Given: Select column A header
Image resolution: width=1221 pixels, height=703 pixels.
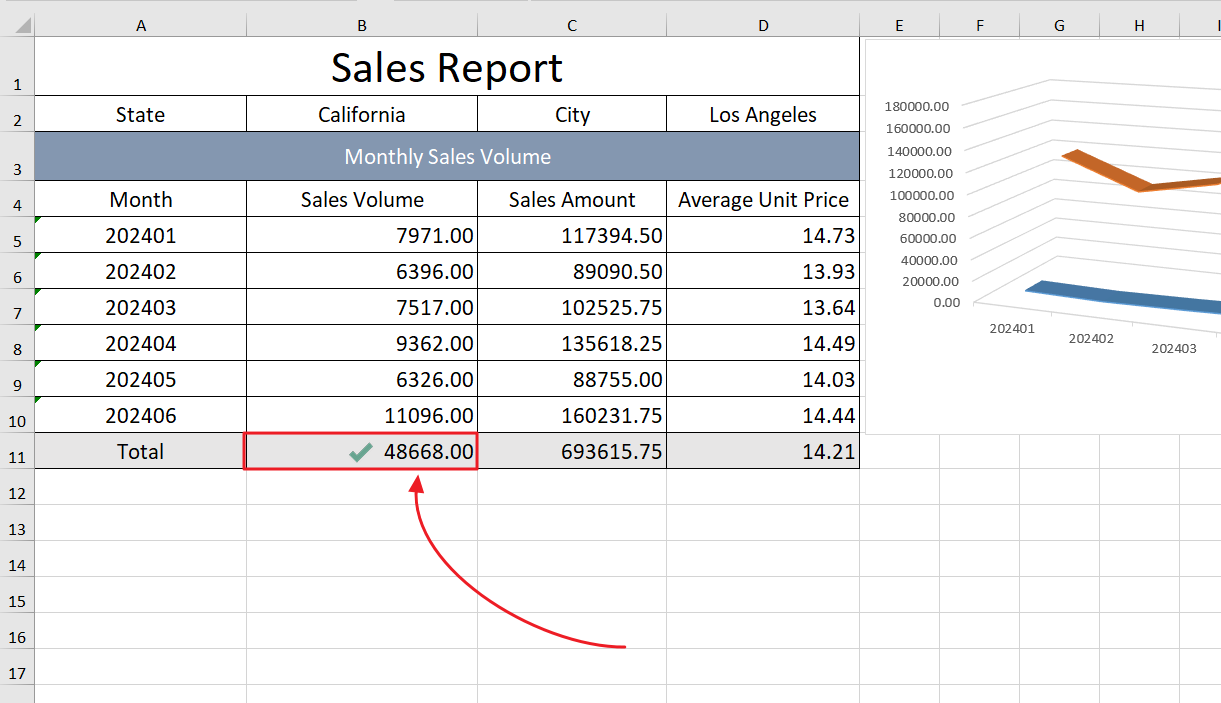Looking at the screenshot, I should click(x=141, y=26).
